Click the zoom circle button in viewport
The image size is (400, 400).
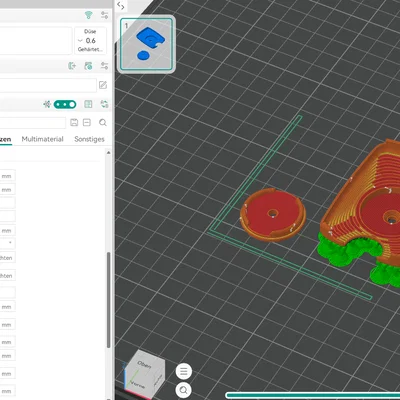[x=184, y=389]
